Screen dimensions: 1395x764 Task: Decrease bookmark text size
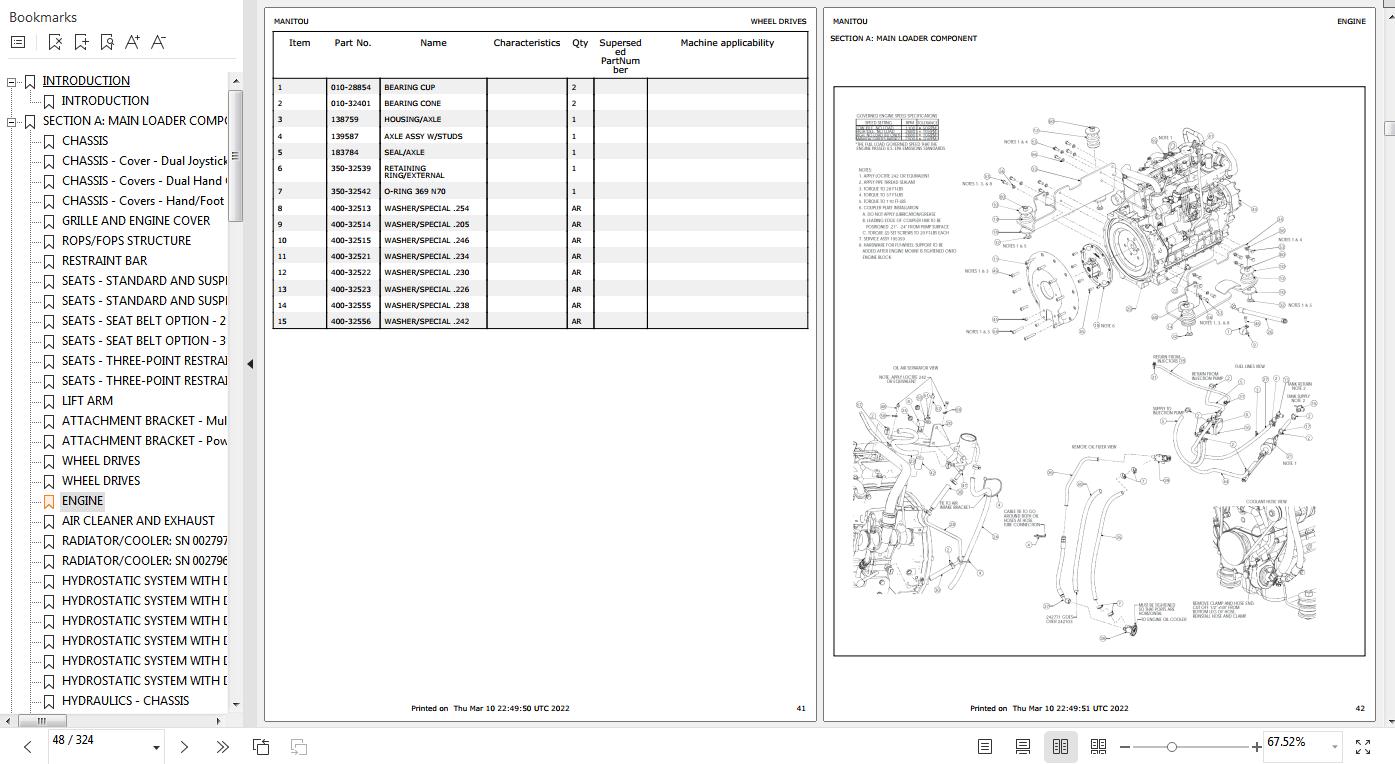click(x=158, y=42)
